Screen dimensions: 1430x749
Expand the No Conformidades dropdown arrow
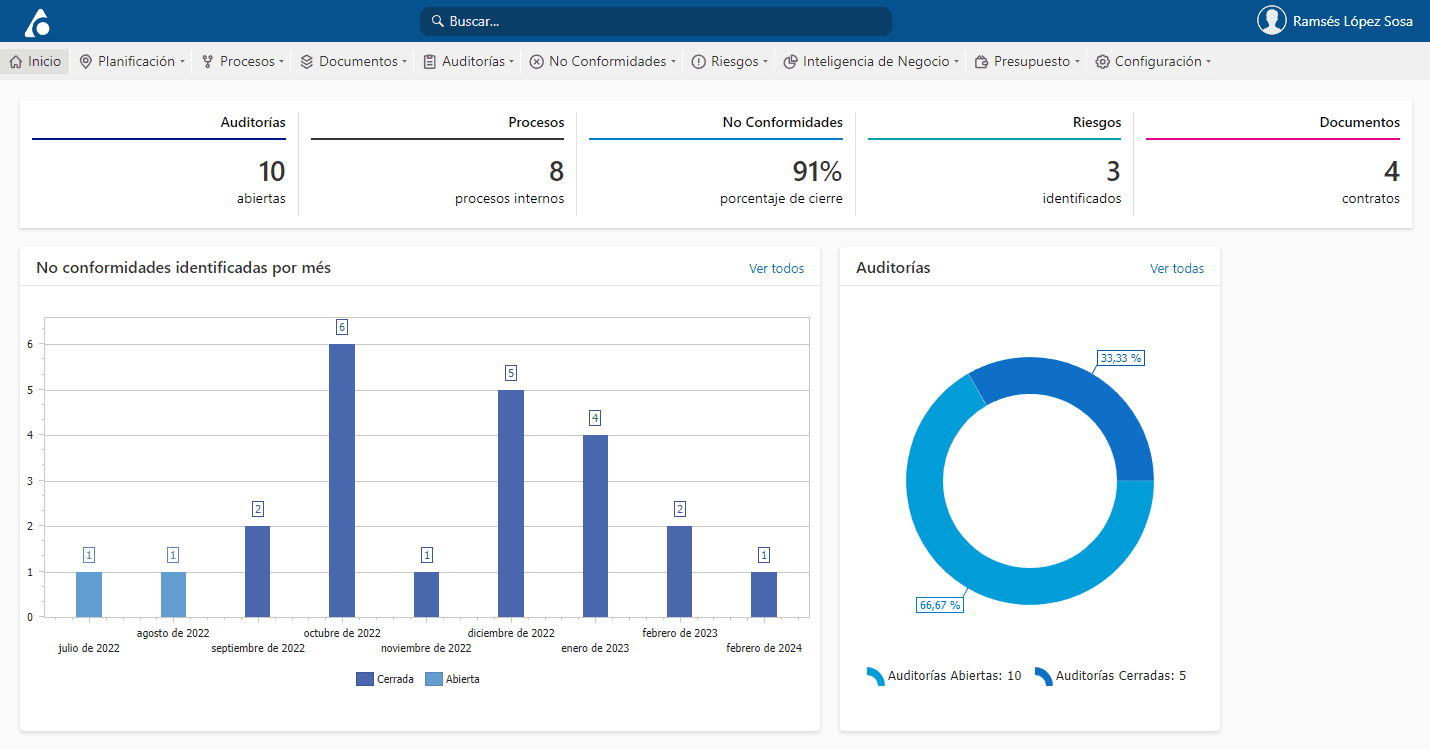click(673, 62)
